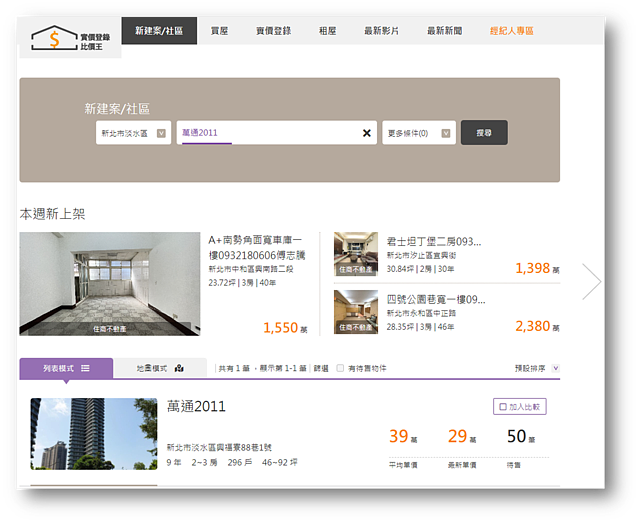Open the 君士坦丁堡二房 listing title
The height and width of the screenshot is (523, 639).
434,242
